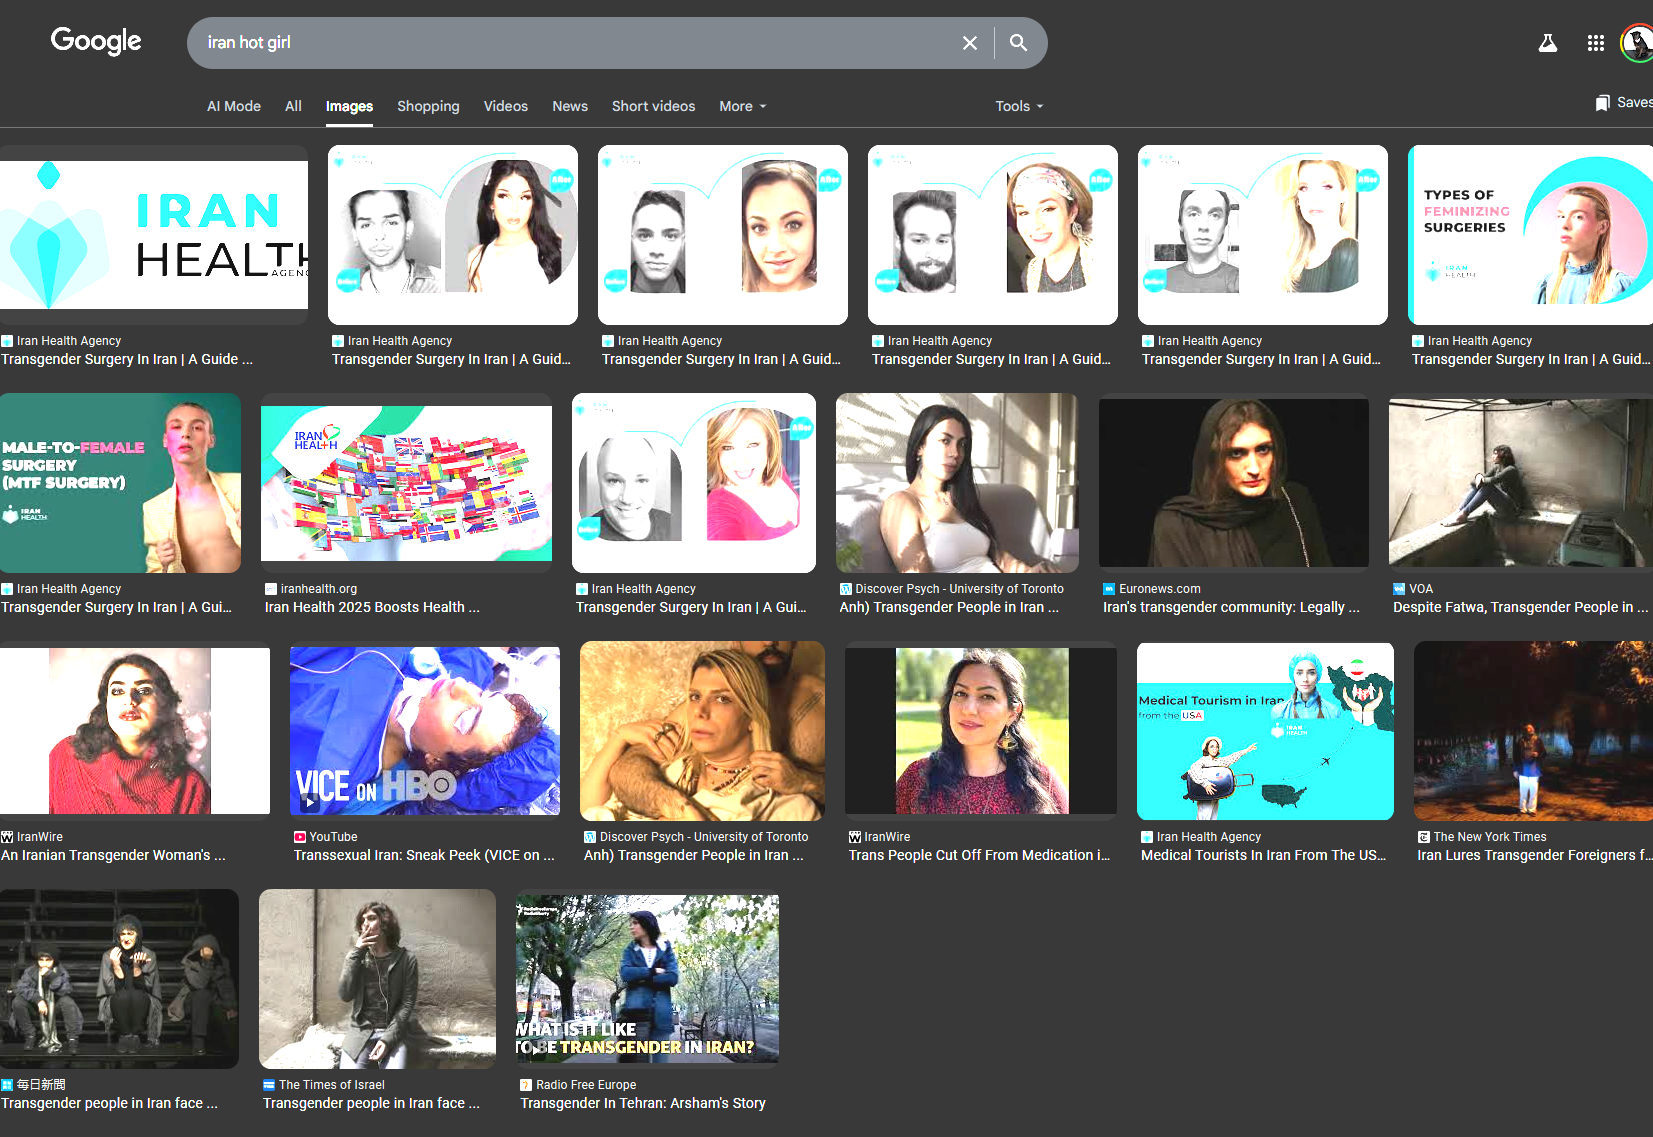Click the 'iranhealth.org' source name
This screenshot has height=1137, width=1653.
[319, 589]
